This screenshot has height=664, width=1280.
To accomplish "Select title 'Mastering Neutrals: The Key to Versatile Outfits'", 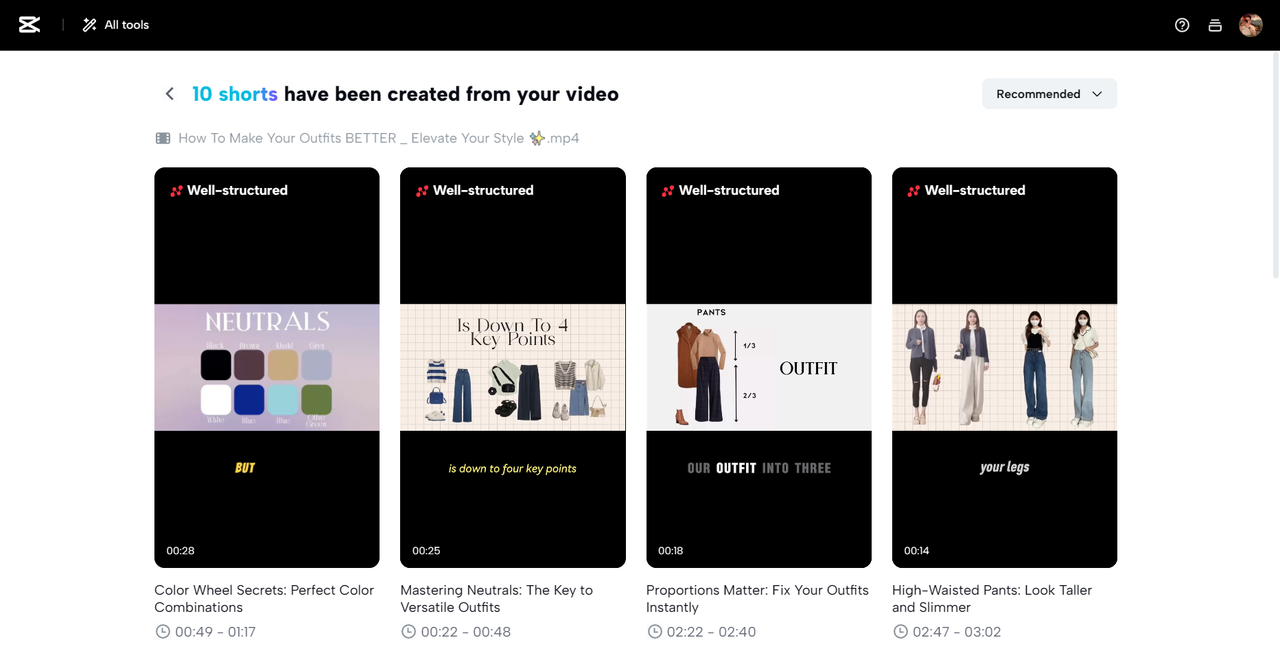I will coord(497,598).
